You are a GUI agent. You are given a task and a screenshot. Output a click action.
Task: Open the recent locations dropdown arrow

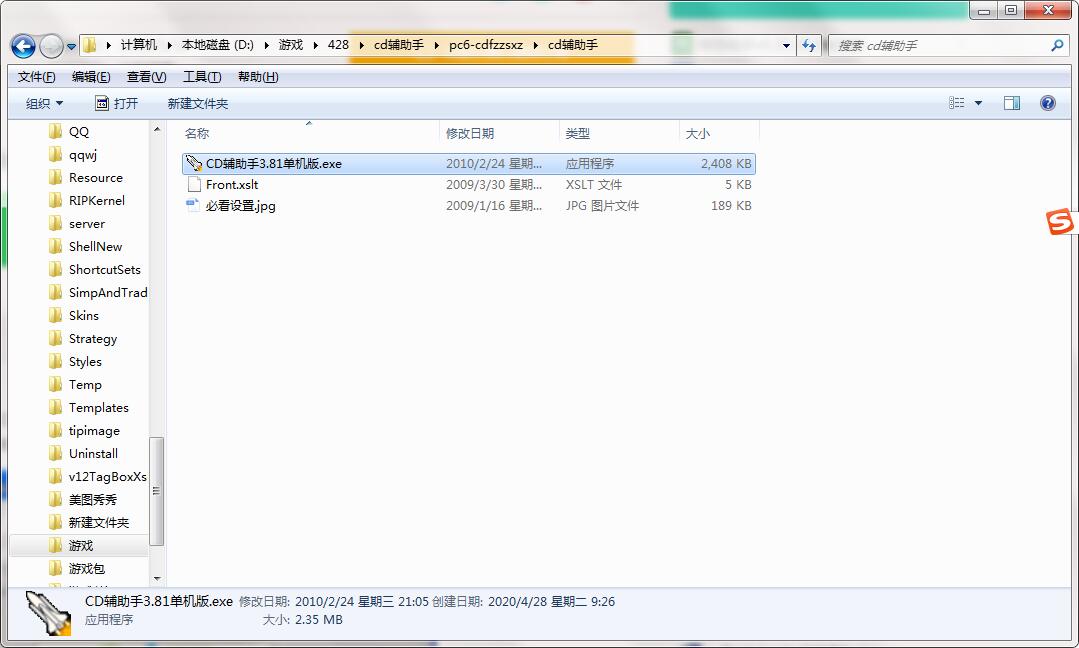72,46
